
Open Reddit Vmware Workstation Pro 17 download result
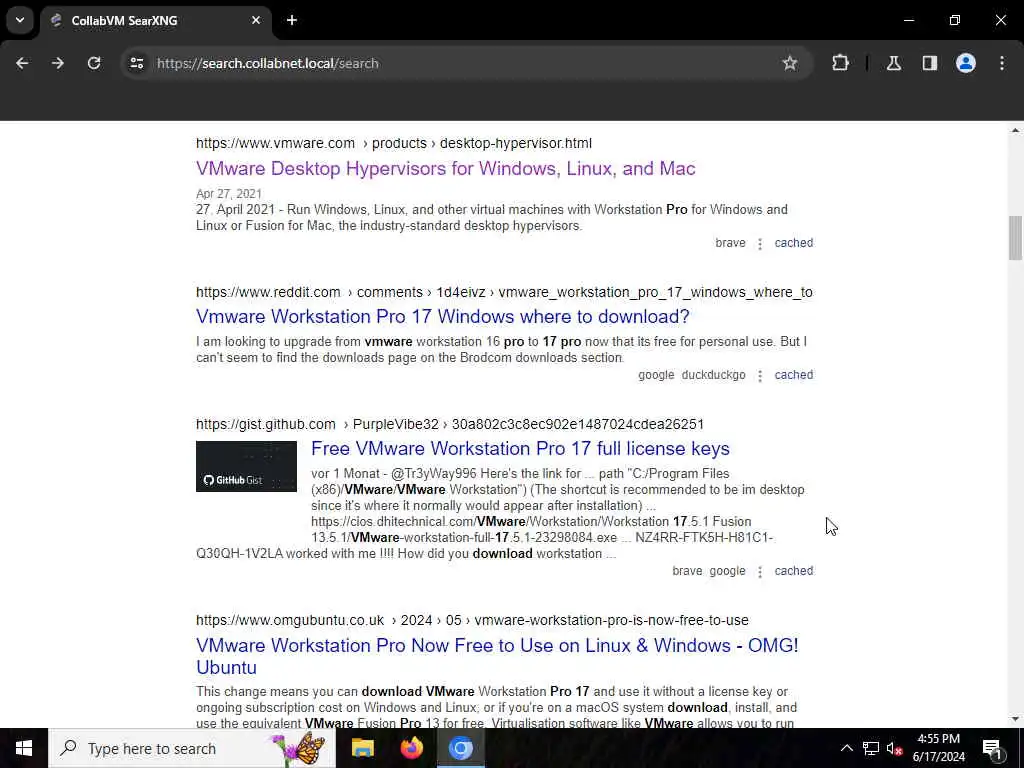pyautogui.click(x=443, y=317)
